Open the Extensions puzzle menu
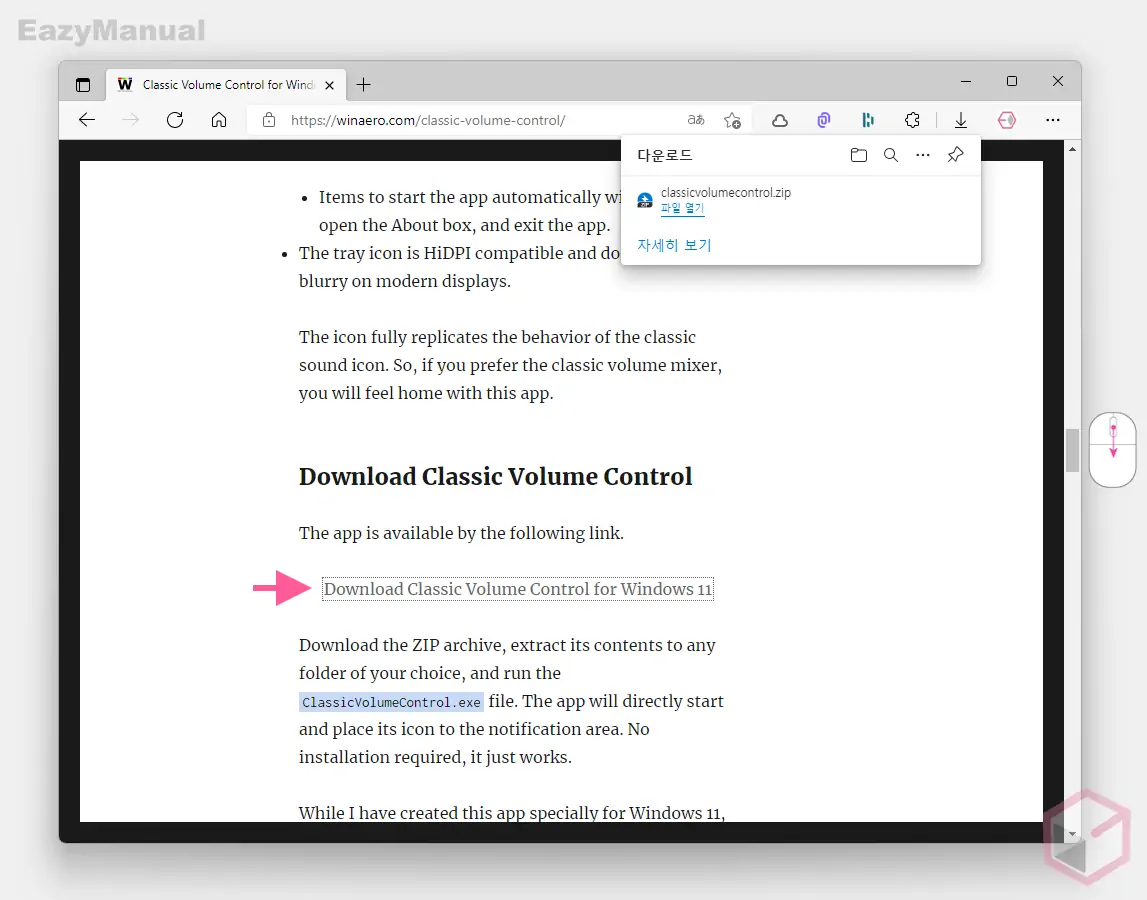 tap(912, 120)
